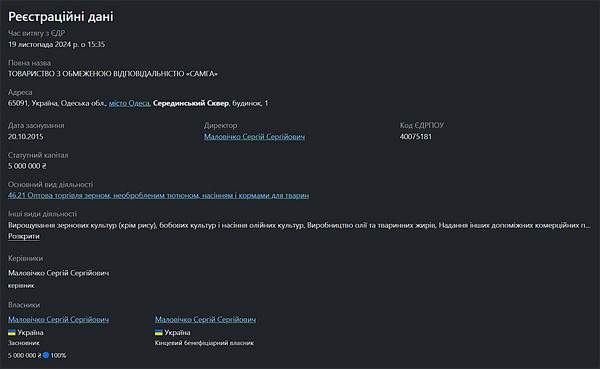The height and width of the screenshot is (369, 600).
Task: Open the 46.21 Оптова торгівля зерном activity link
Action: pyautogui.click(x=158, y=196)
